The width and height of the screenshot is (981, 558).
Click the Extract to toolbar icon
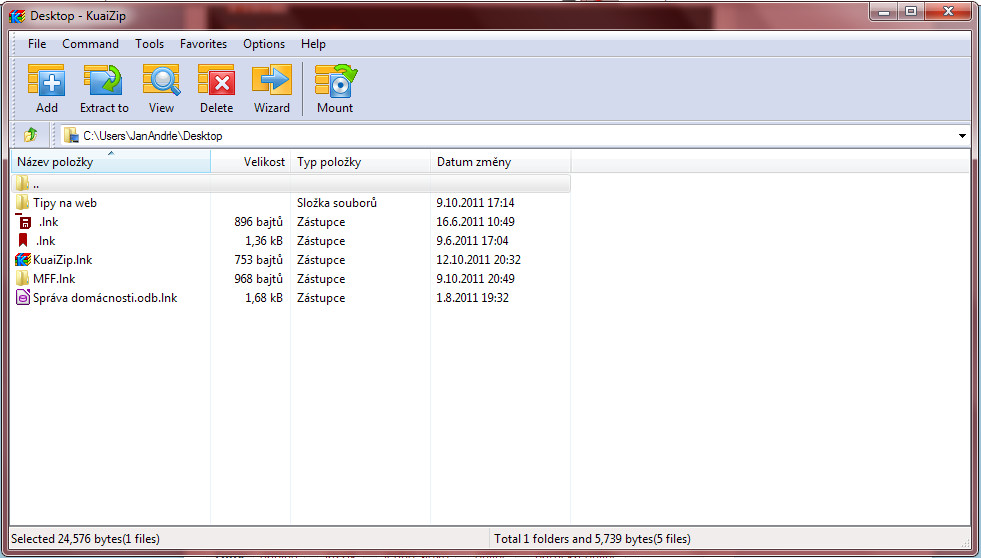point(103,81)
